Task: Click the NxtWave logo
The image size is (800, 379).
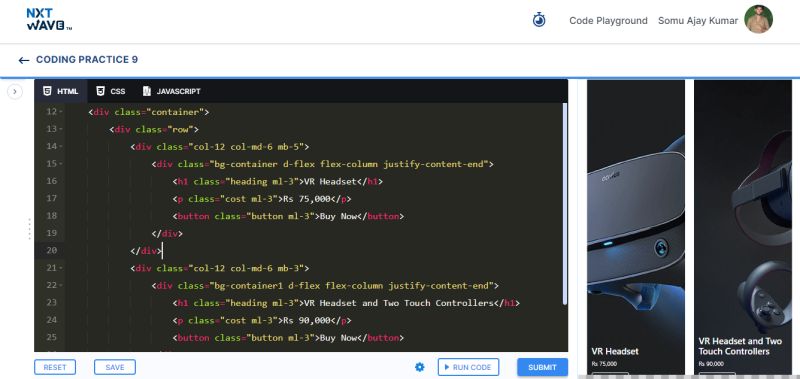Action: click(49, 19)
